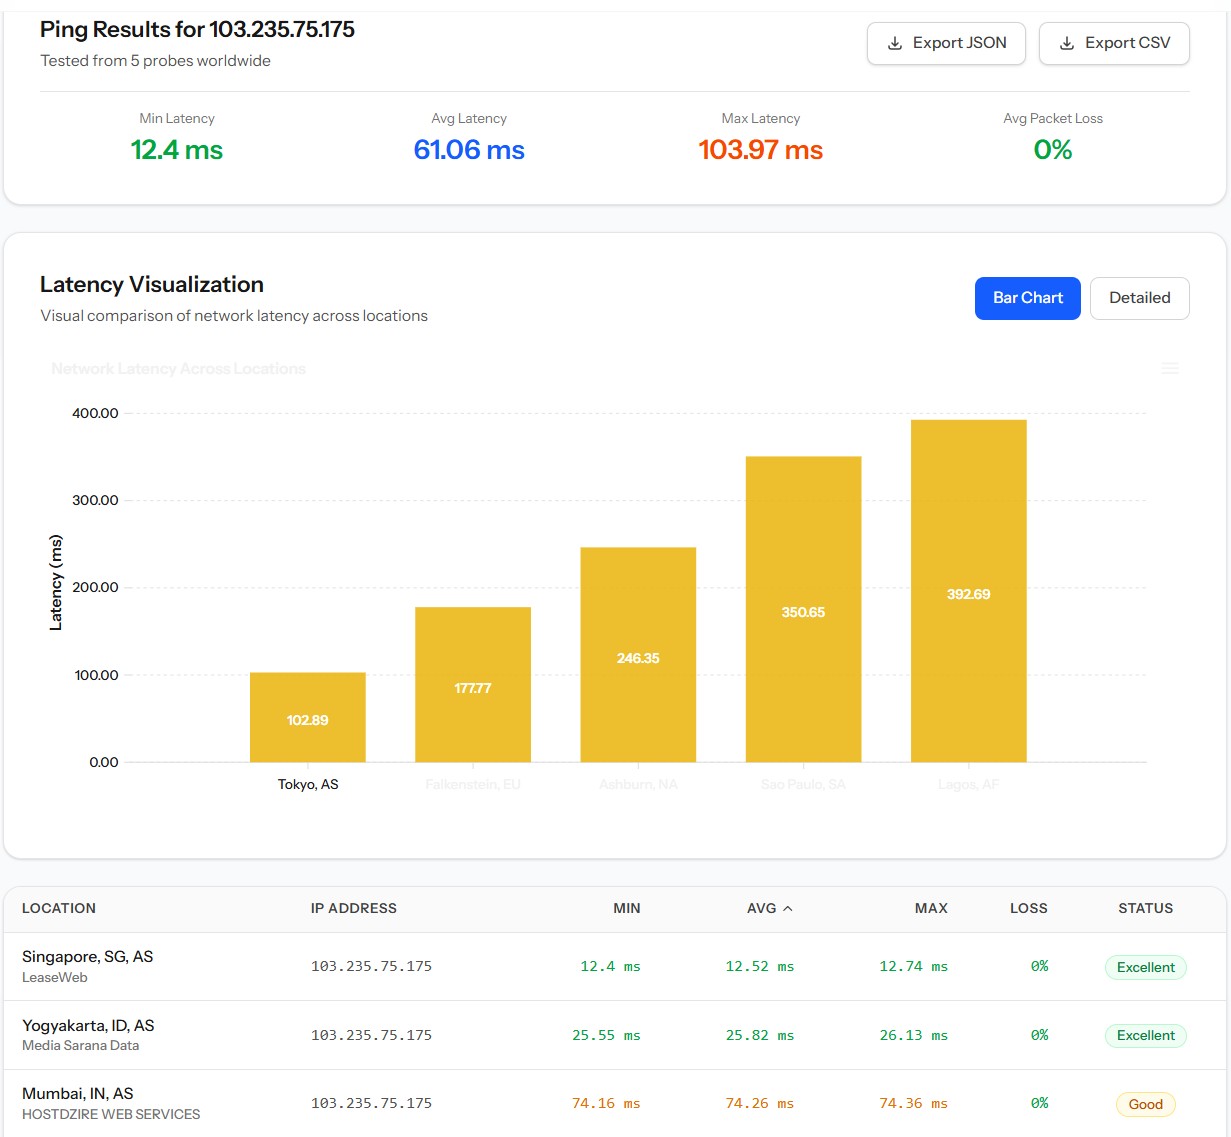The image size is (1231, 1137).
Task: Switch to the Detailed view
Action: [1139, 298]
